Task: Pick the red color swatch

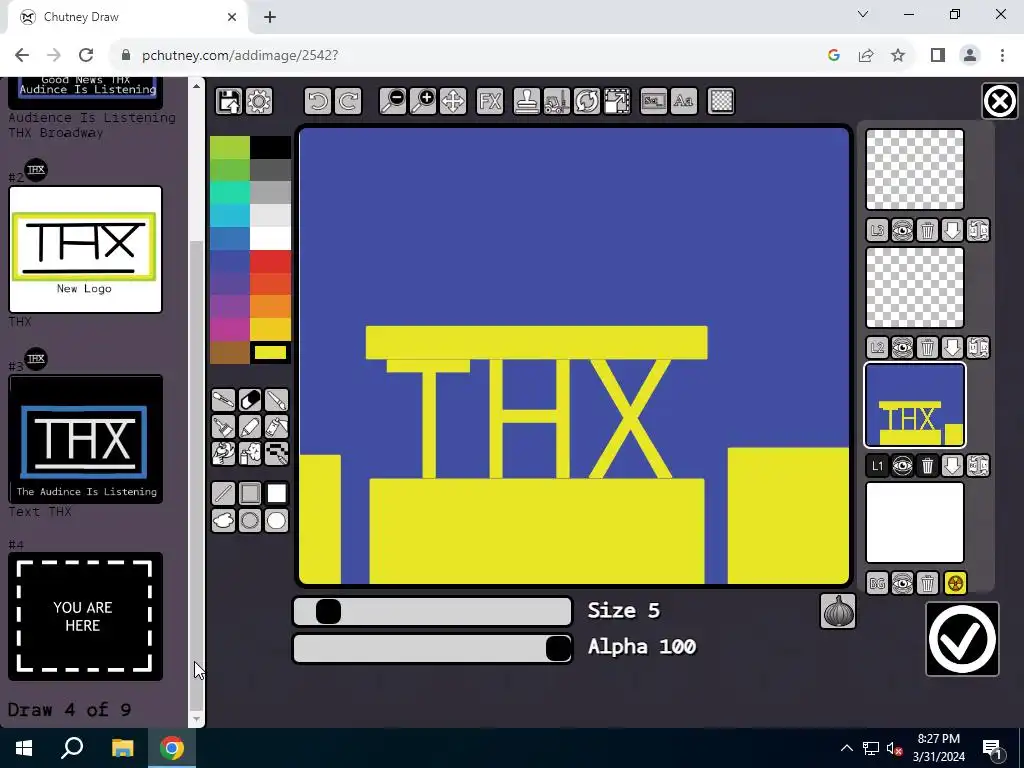Action: [270, 261]
